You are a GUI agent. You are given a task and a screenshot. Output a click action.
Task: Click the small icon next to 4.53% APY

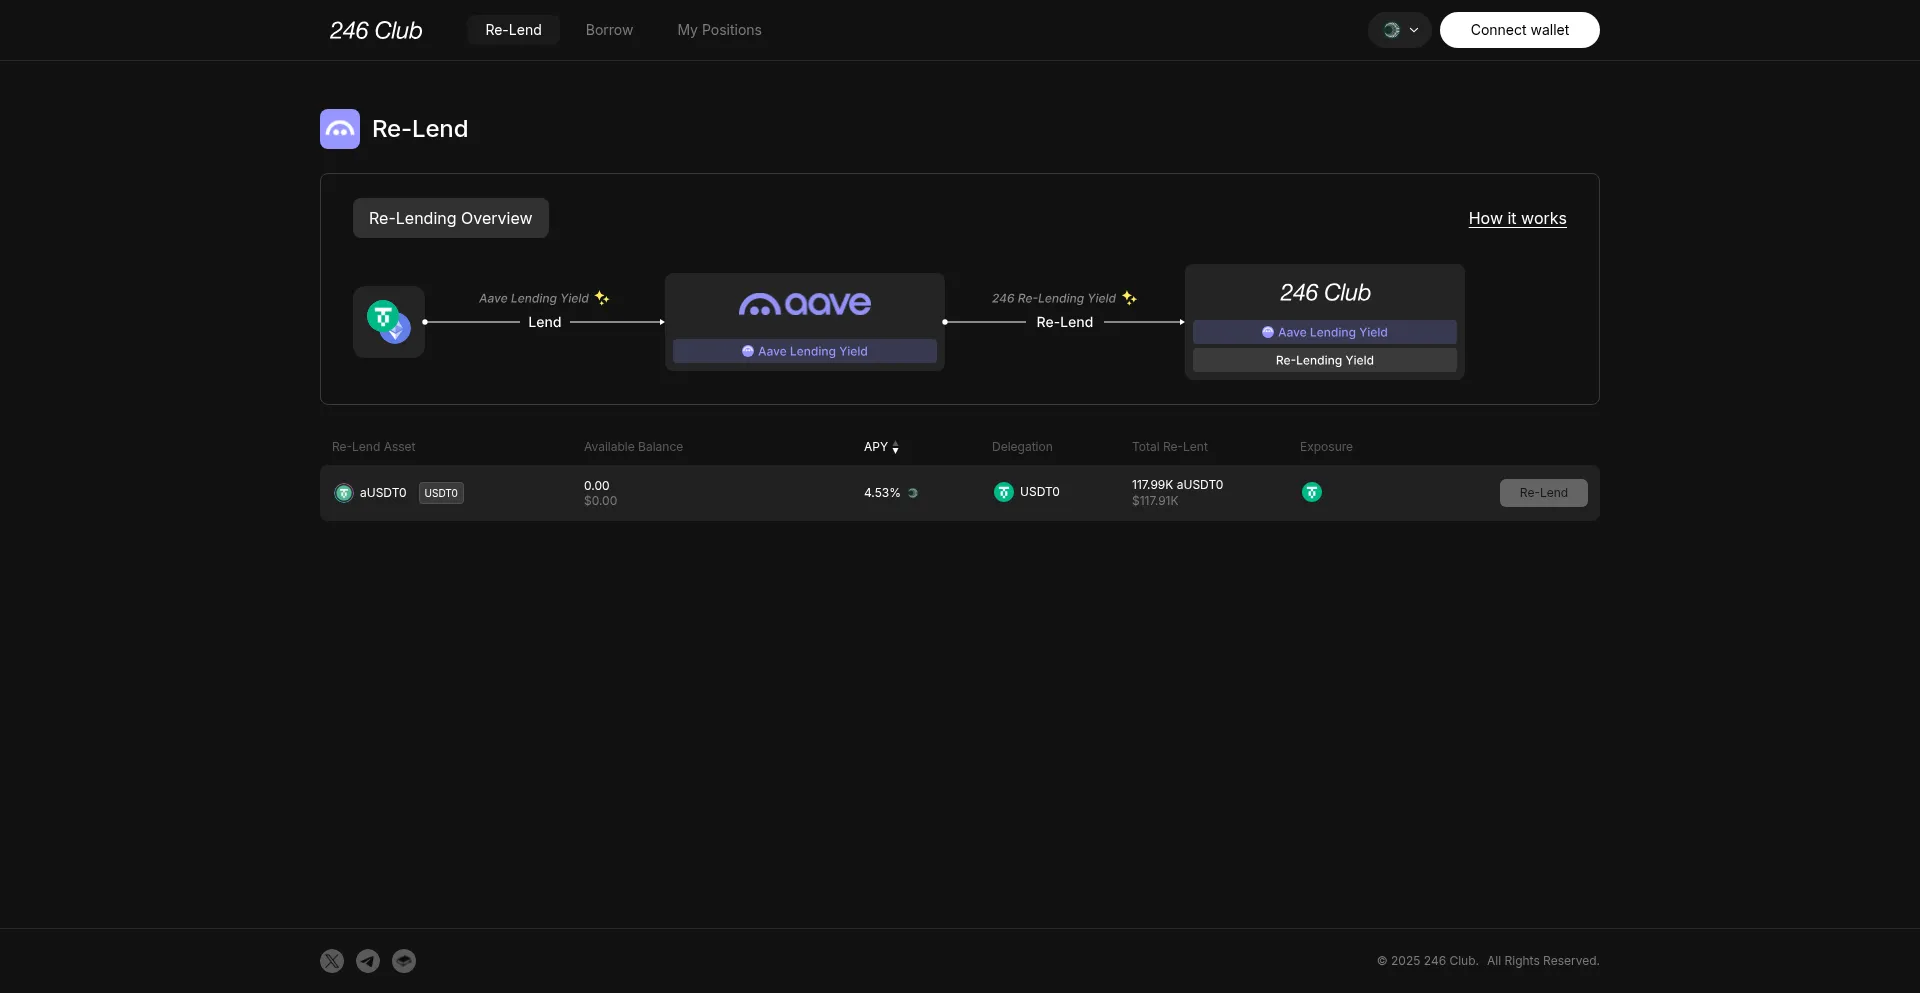pos(913,493)
